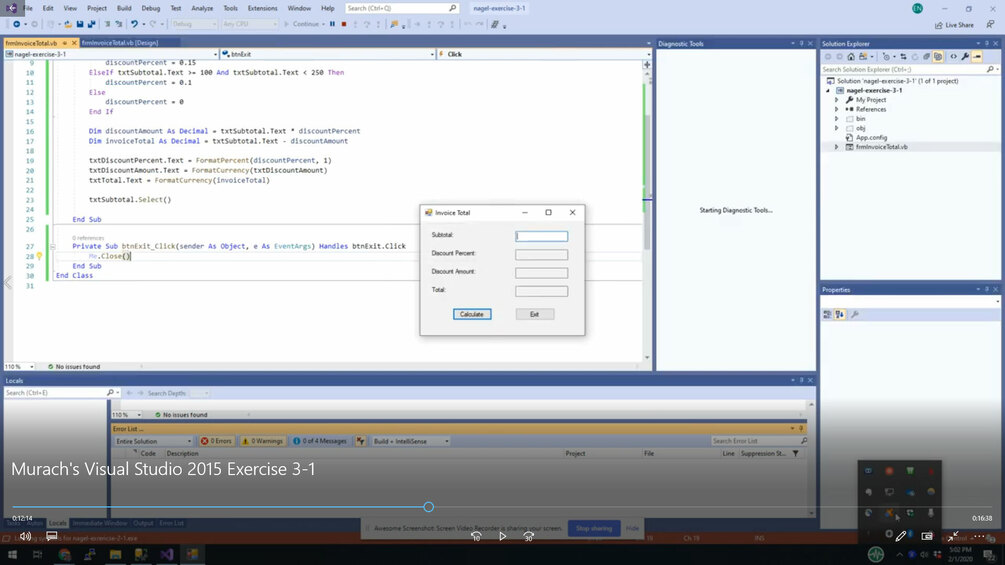Open the Debug menu

coord(151,8)
